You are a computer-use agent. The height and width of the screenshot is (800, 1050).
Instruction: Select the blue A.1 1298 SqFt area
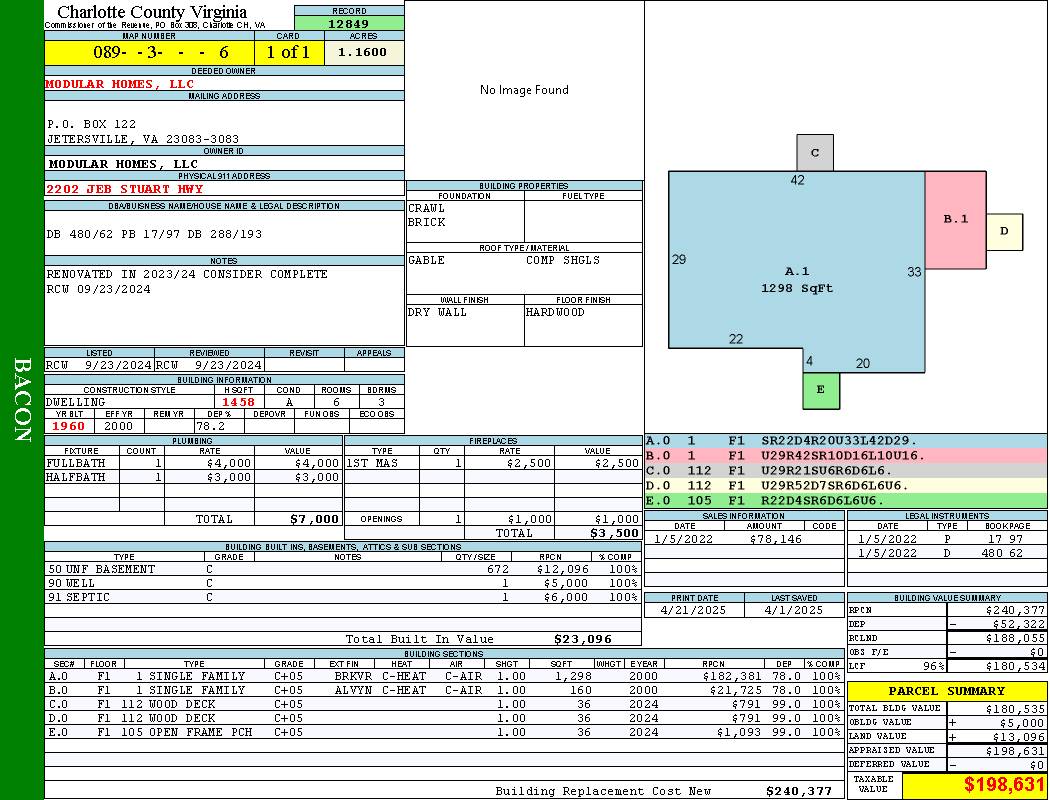coord(796,279)
